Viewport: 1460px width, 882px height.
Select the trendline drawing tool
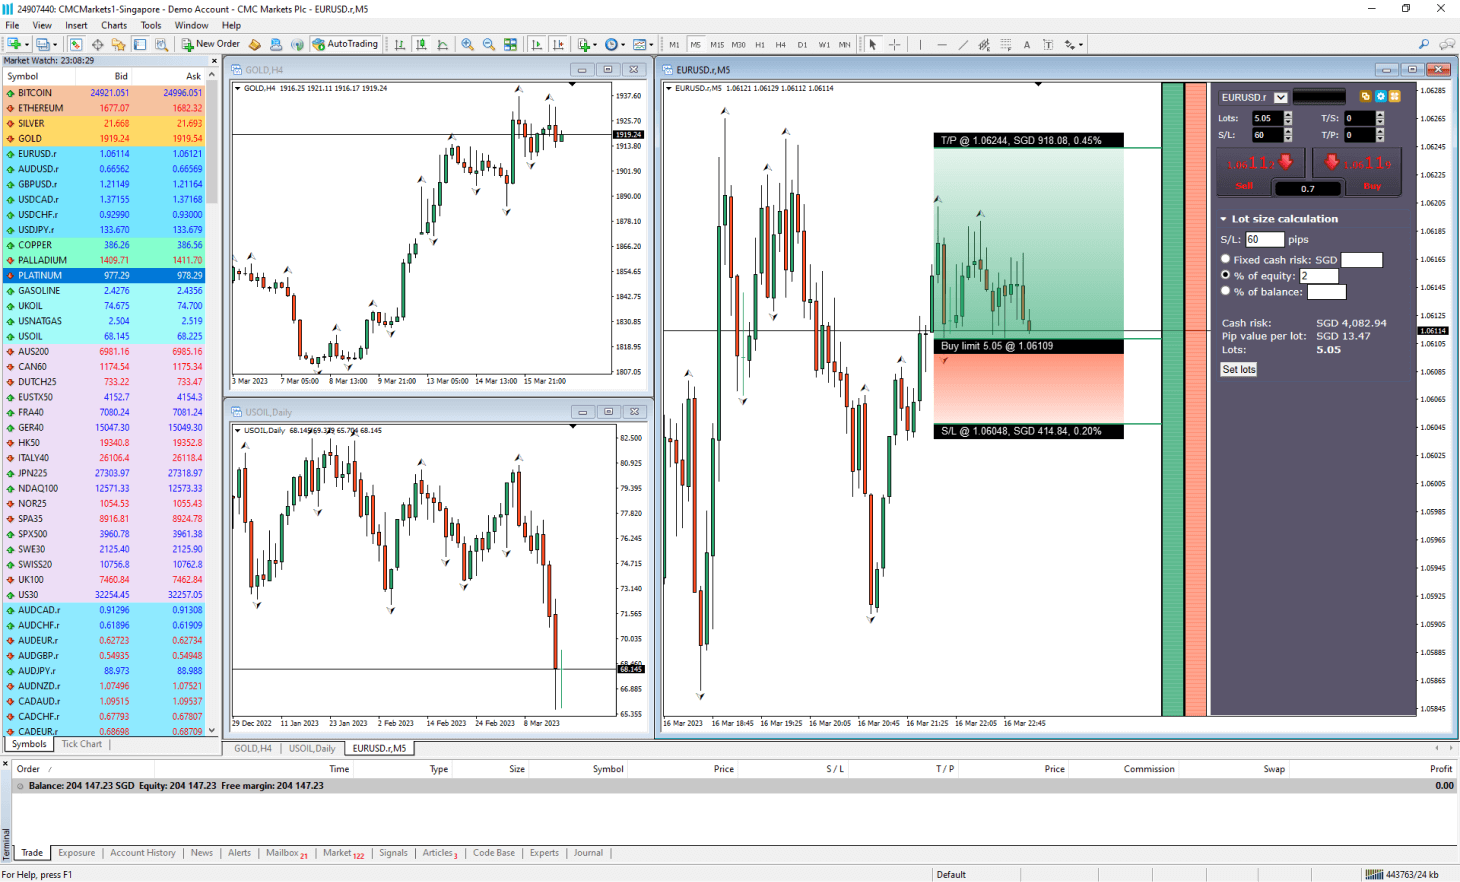tap(963, 44)
